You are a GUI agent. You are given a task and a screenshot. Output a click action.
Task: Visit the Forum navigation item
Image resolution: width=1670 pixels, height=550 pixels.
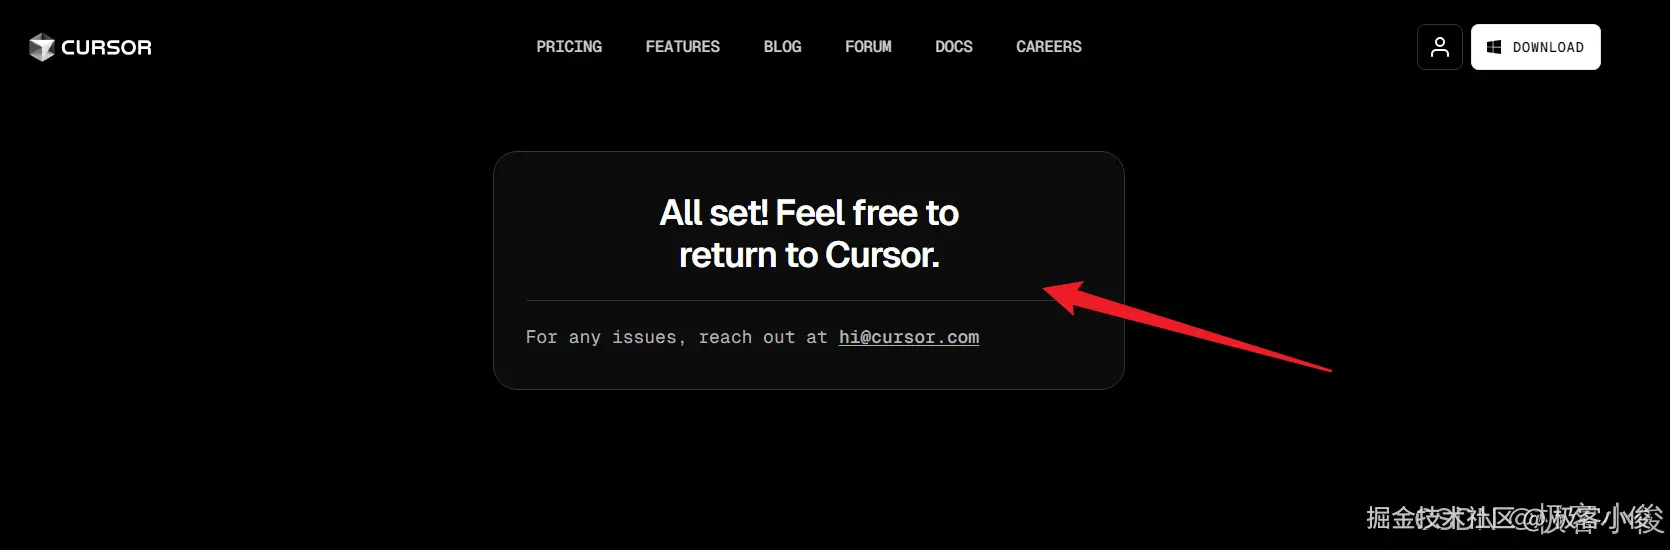coord(868,47)
